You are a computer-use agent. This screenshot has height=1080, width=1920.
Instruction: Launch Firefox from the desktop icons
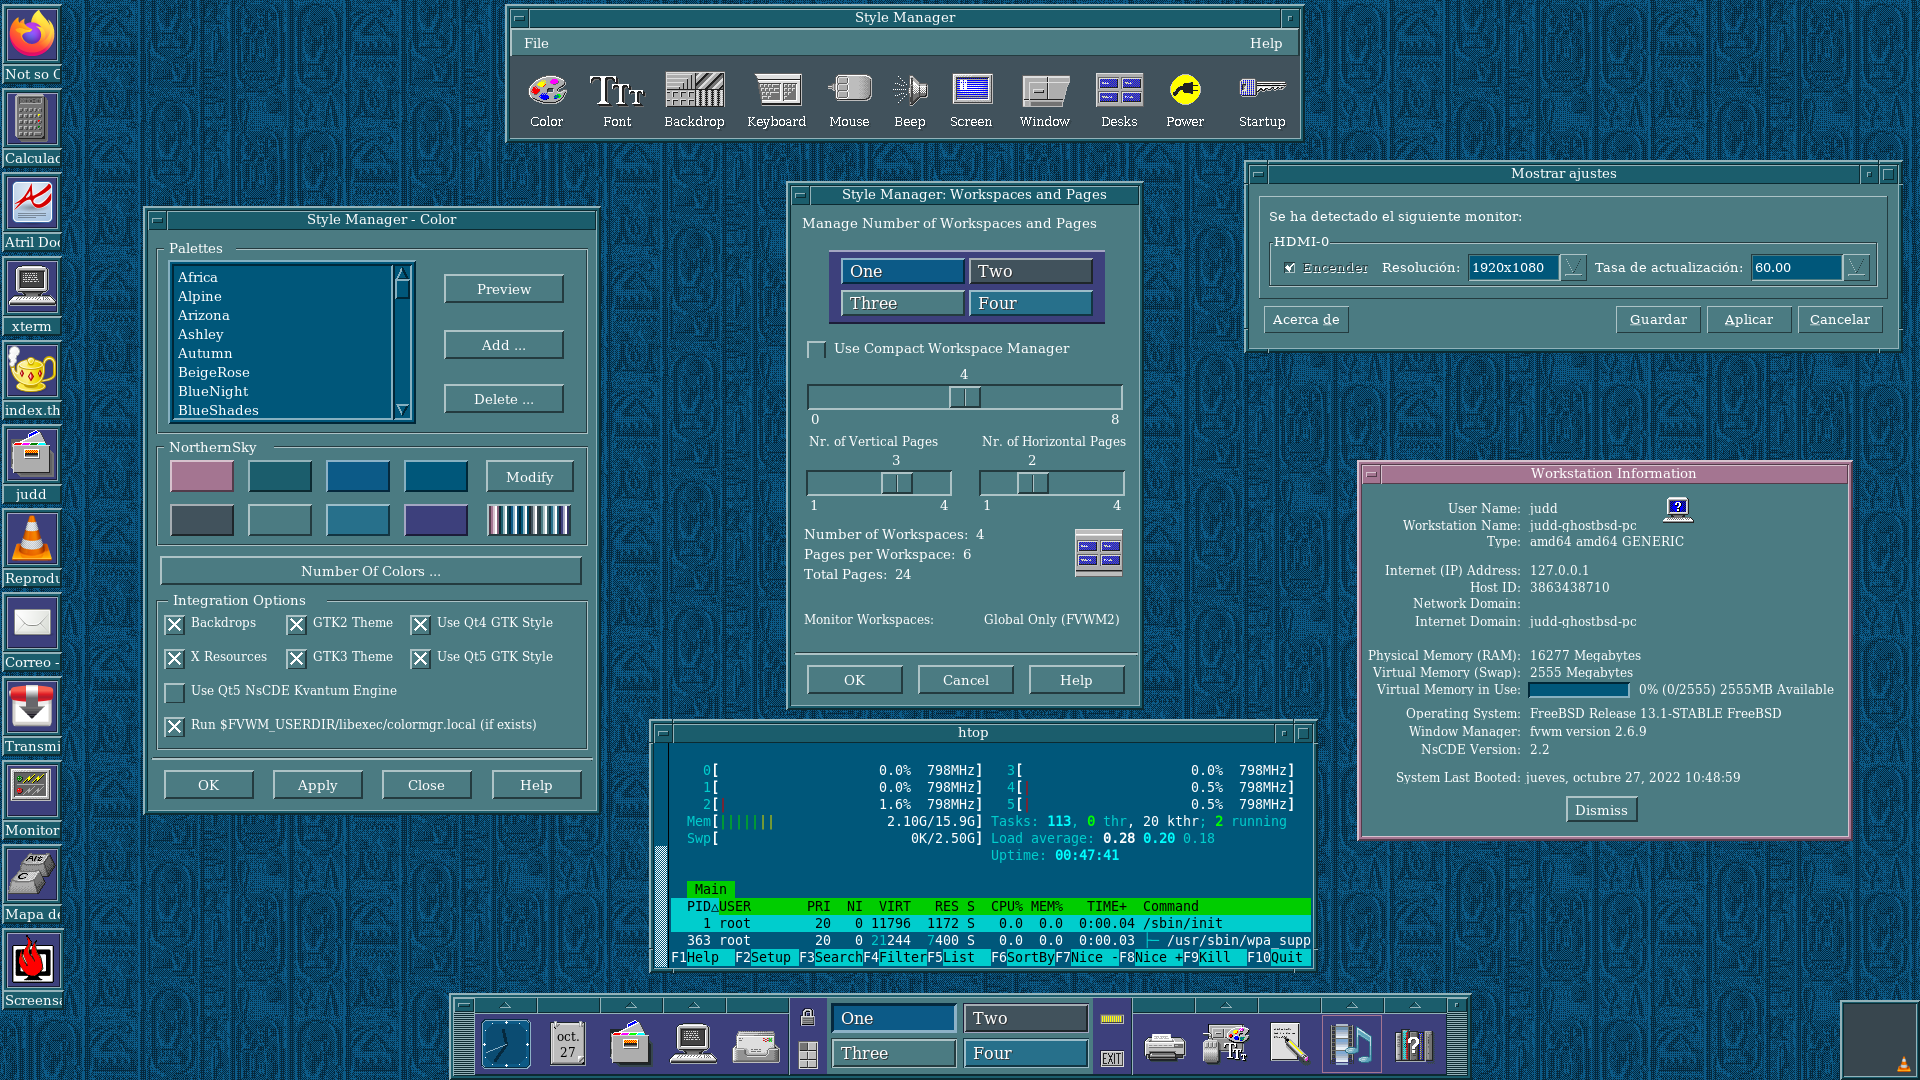pyautogui.click(x=32, y=35)
